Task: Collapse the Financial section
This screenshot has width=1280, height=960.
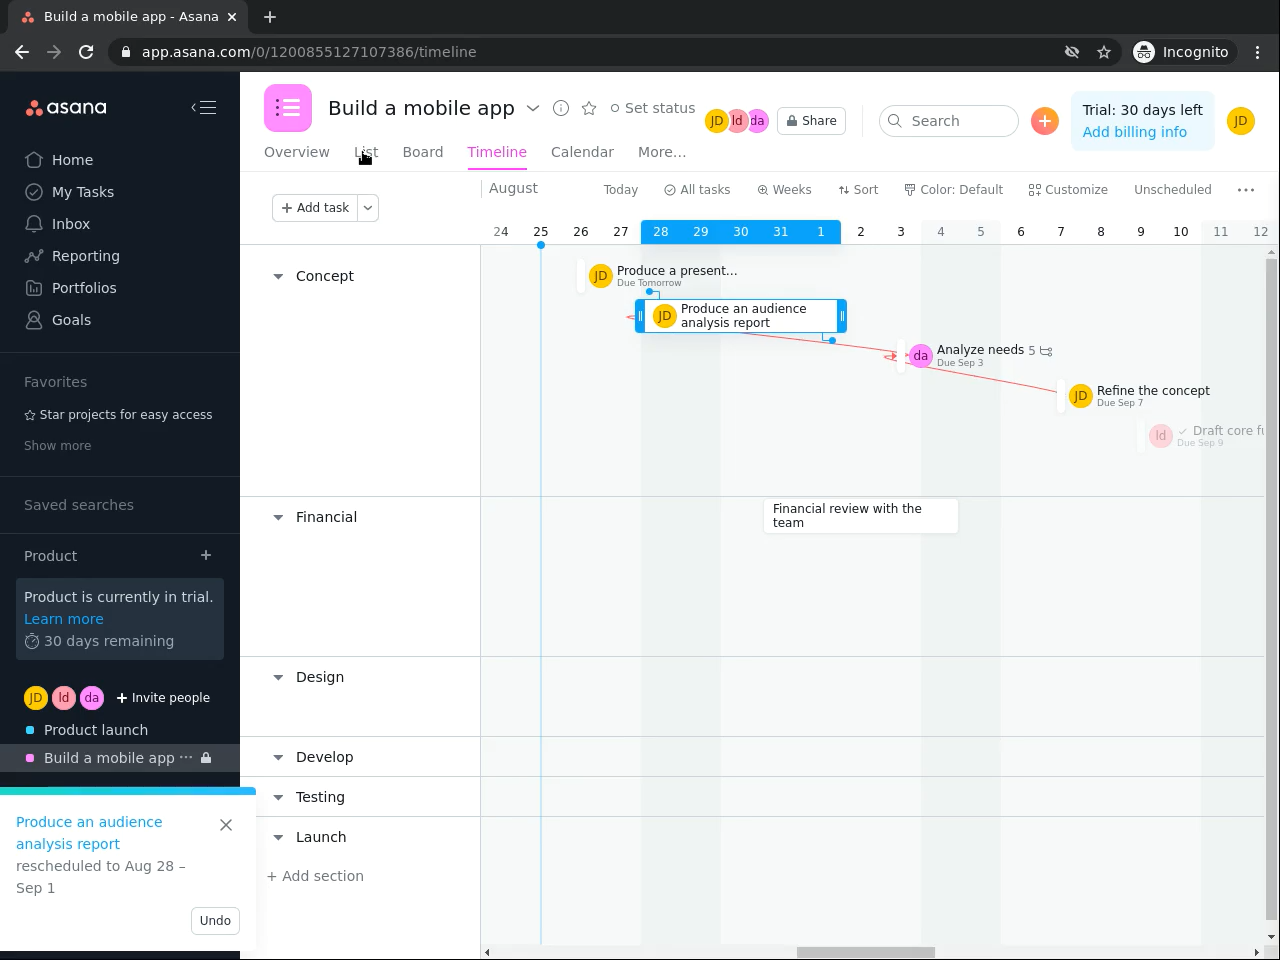Action: 278,518
